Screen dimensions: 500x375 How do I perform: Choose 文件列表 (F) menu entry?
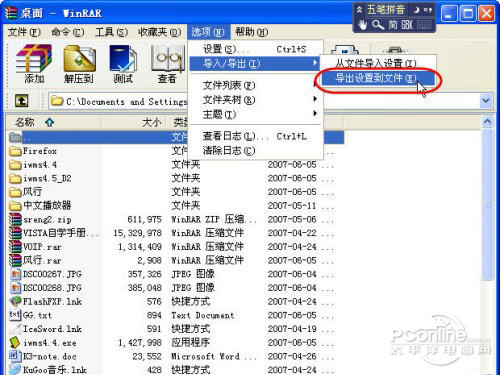pos(255,85)
